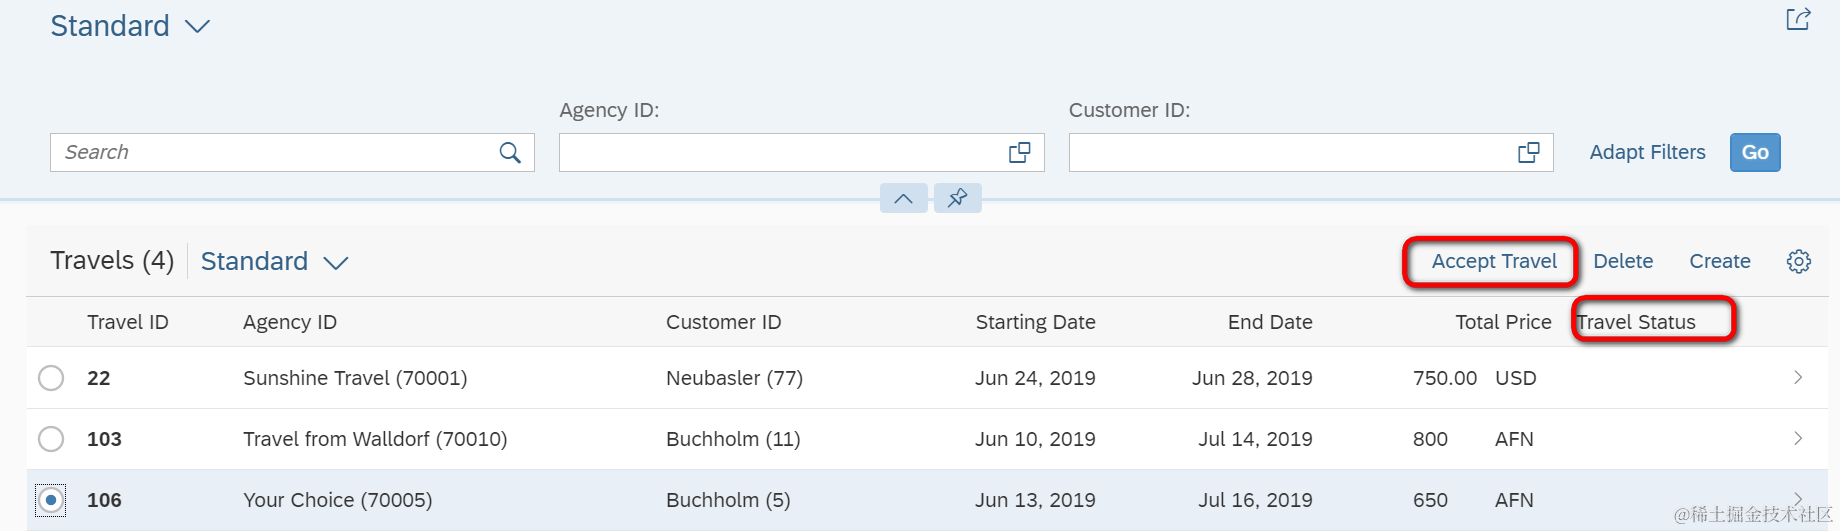Open table settings gear icon

click(x=1798, y=262)
